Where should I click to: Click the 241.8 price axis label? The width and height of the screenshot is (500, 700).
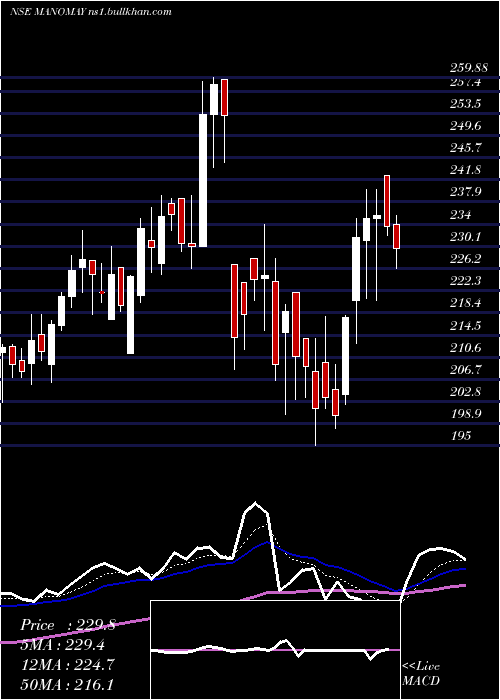click(466, 170)
